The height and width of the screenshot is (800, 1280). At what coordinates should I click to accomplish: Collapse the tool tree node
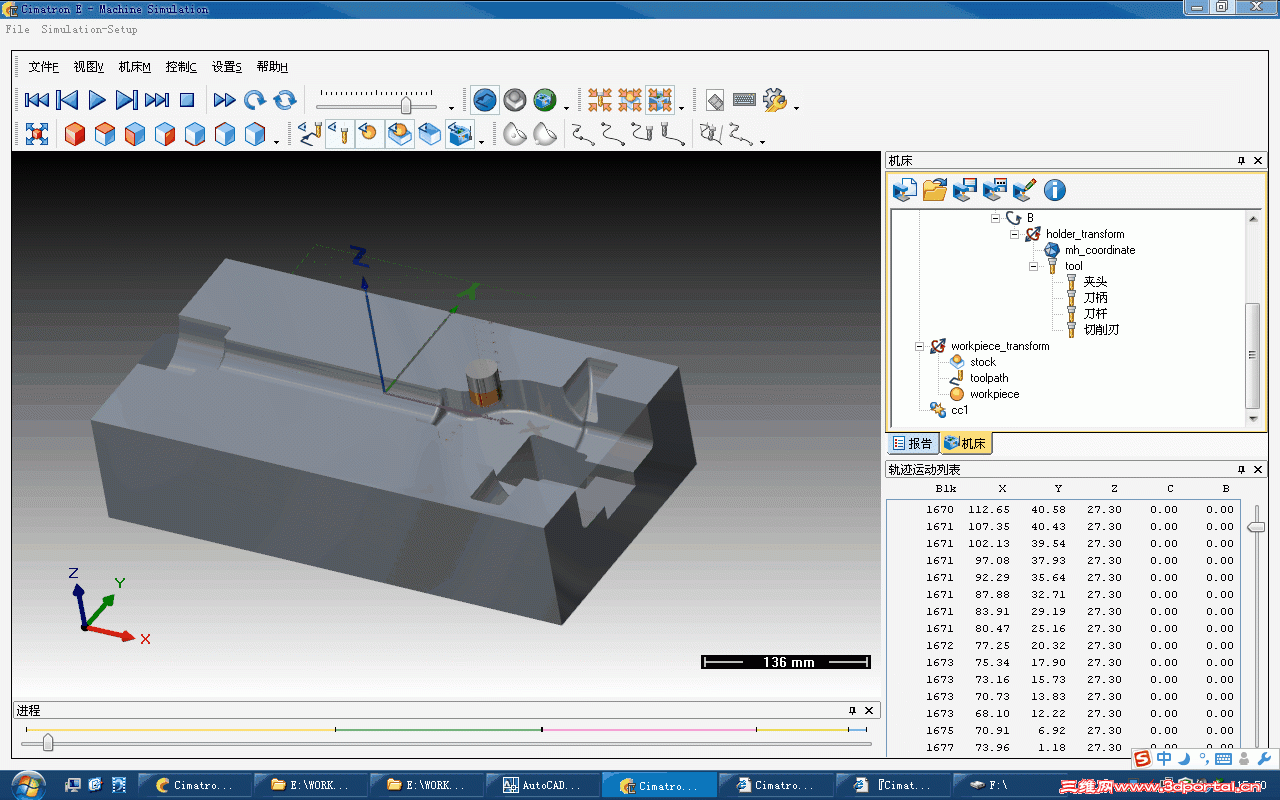coord(1034,266)
